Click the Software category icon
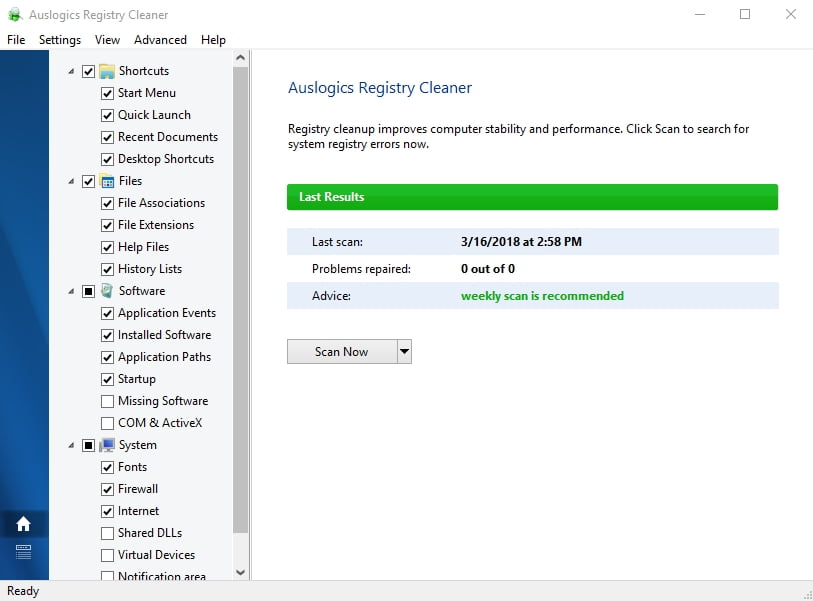Screen dimensions: 813x601 107,291
